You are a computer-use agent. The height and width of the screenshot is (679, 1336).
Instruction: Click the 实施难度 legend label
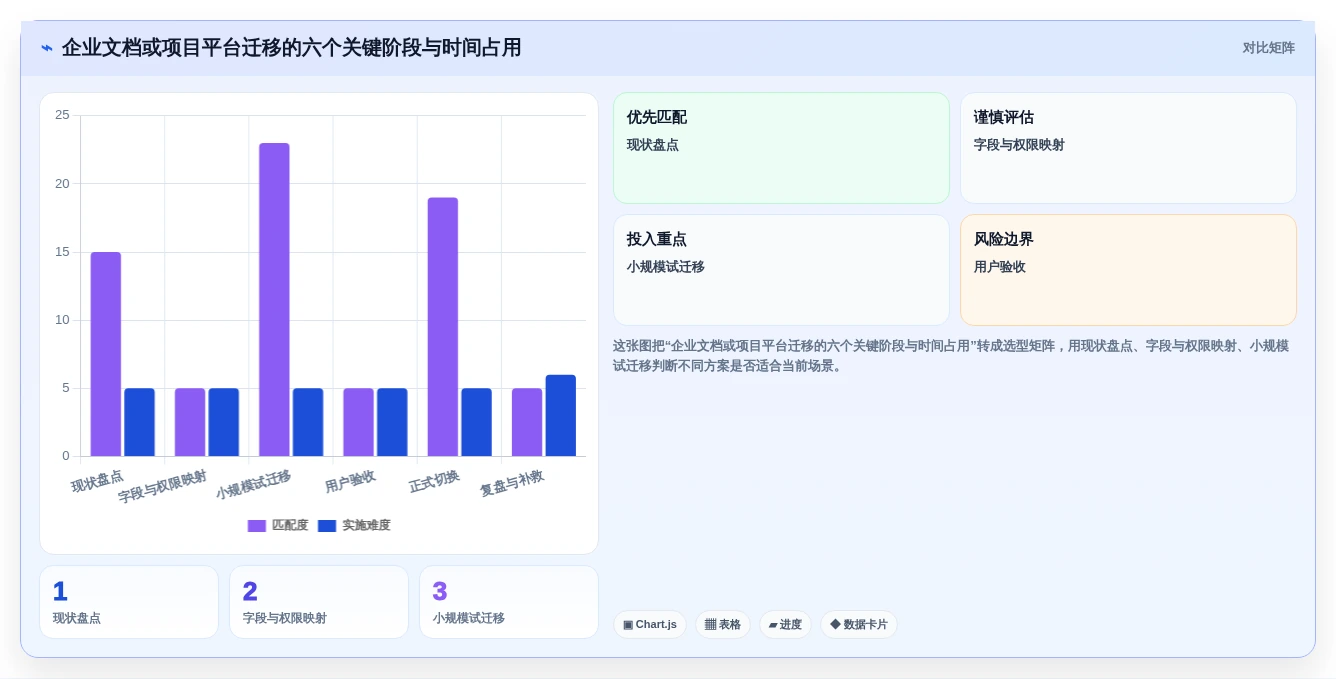366,526
